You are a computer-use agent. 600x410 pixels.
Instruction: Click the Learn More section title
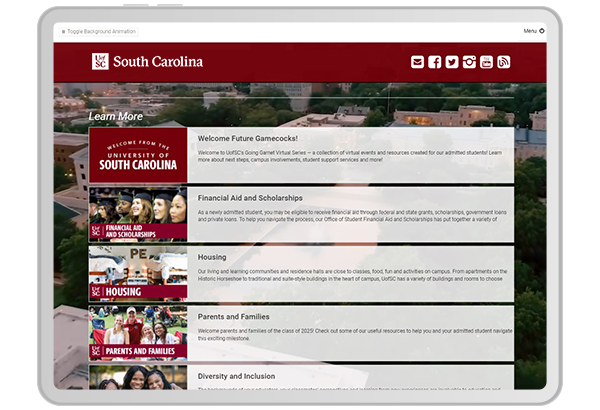pos(116,116)
